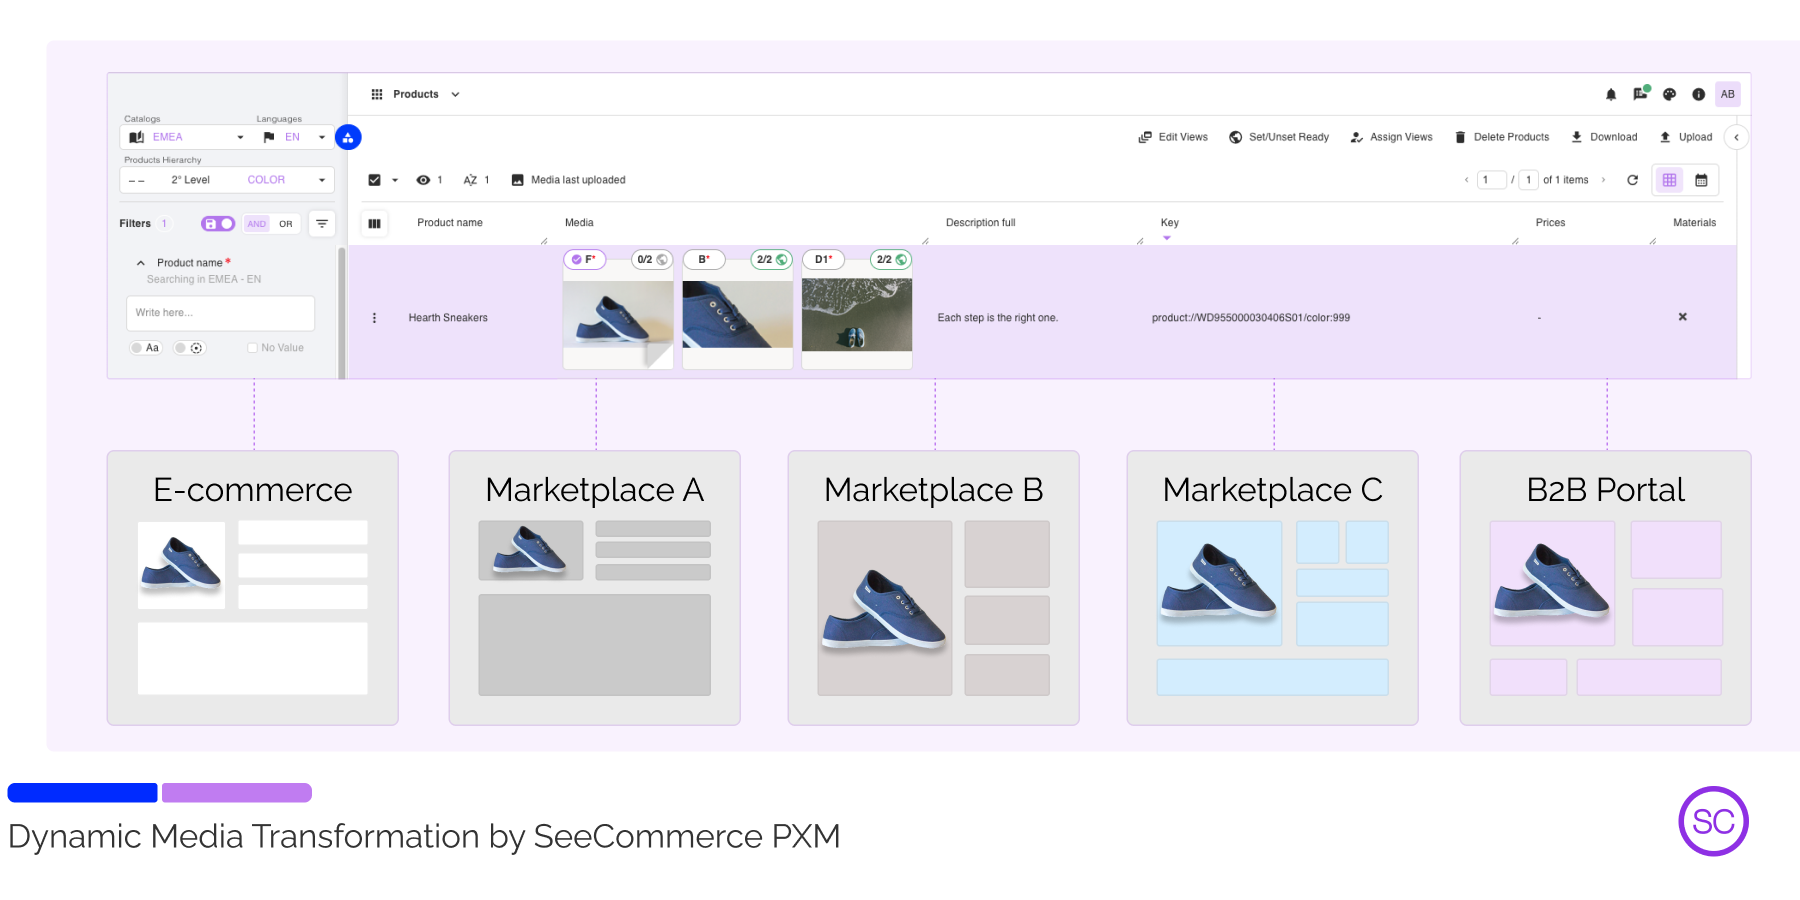The image size is (1800, 900).
Task: Toggle the Aa case-sensitive switch
Action: coord(145,348)
